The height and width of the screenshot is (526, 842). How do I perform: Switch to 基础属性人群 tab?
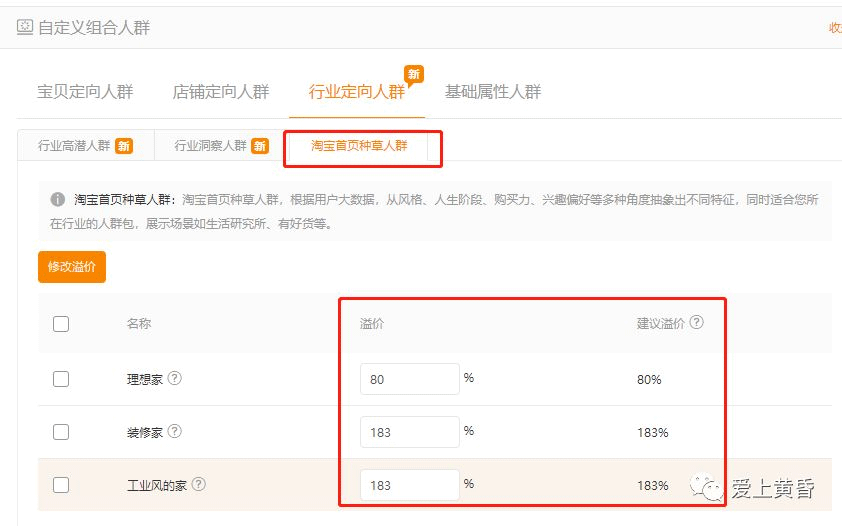point(493,92)
